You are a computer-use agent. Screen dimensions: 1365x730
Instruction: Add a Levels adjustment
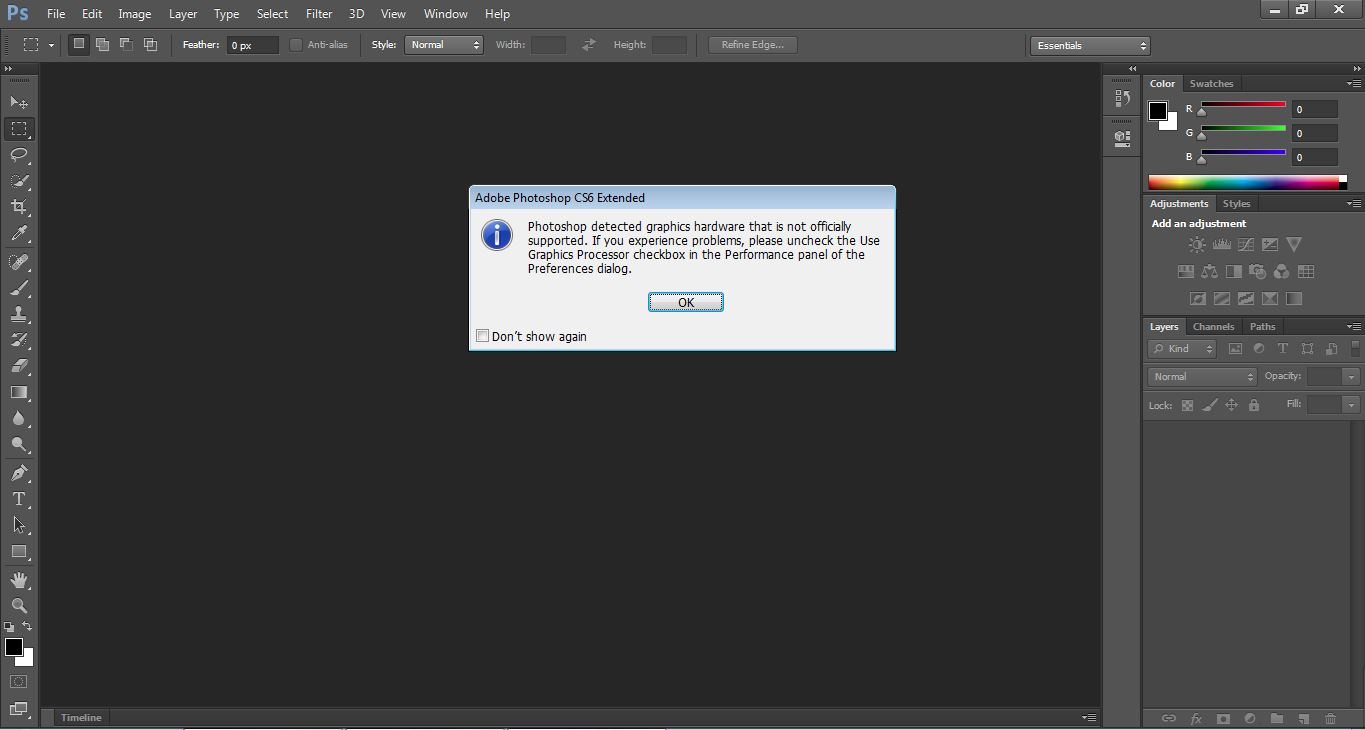(1221, 245)
